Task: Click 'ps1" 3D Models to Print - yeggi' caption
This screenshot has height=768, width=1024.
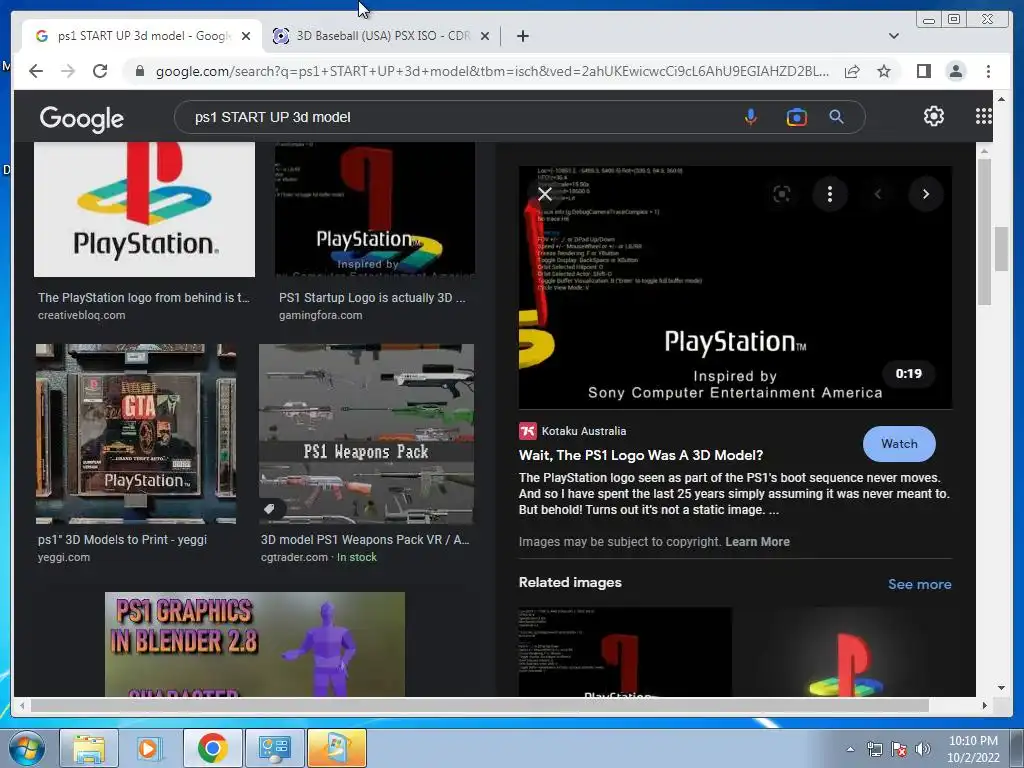Action: [122, 540]
